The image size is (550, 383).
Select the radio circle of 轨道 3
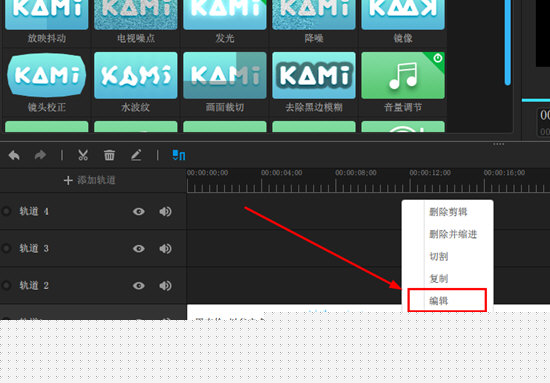pyautogui.click(x=6, y=249)
